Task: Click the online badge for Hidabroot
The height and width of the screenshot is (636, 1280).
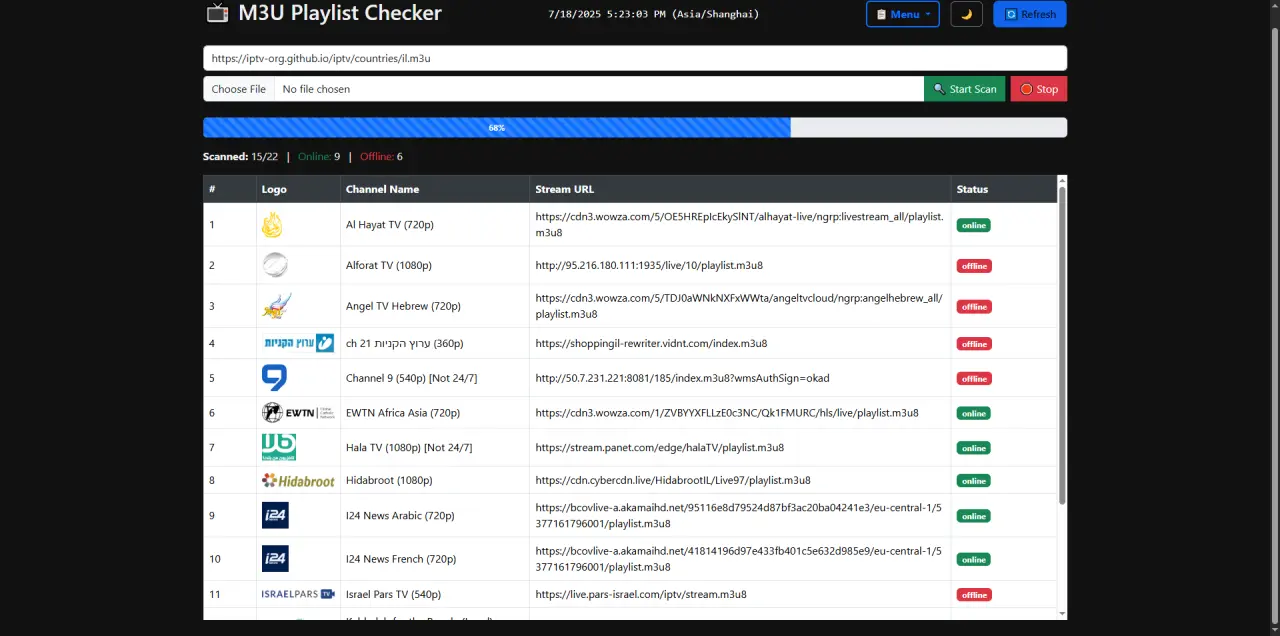Action: 974,480
